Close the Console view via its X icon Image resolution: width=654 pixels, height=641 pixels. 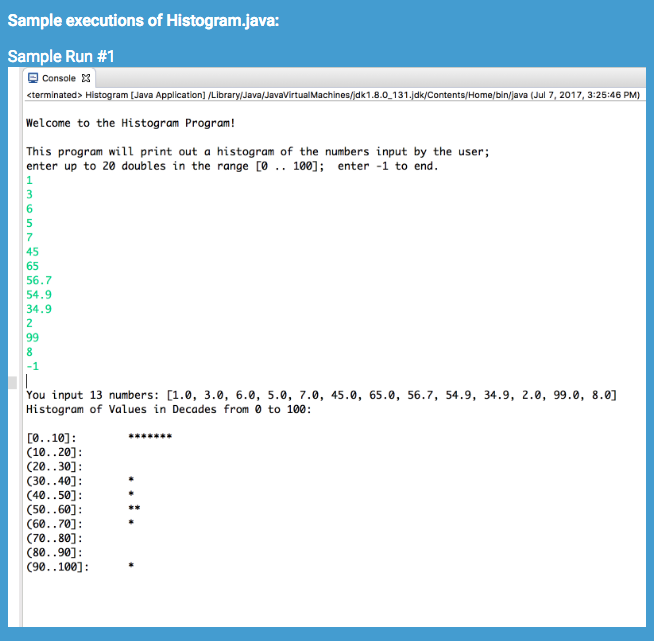pos(86,78)
